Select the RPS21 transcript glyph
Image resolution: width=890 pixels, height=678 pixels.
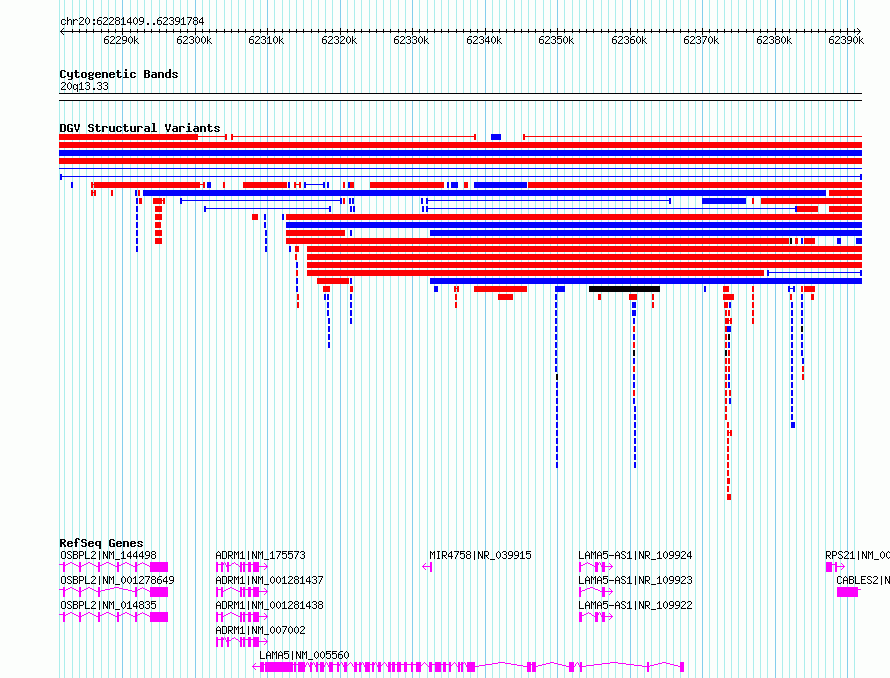click(835, 567)
